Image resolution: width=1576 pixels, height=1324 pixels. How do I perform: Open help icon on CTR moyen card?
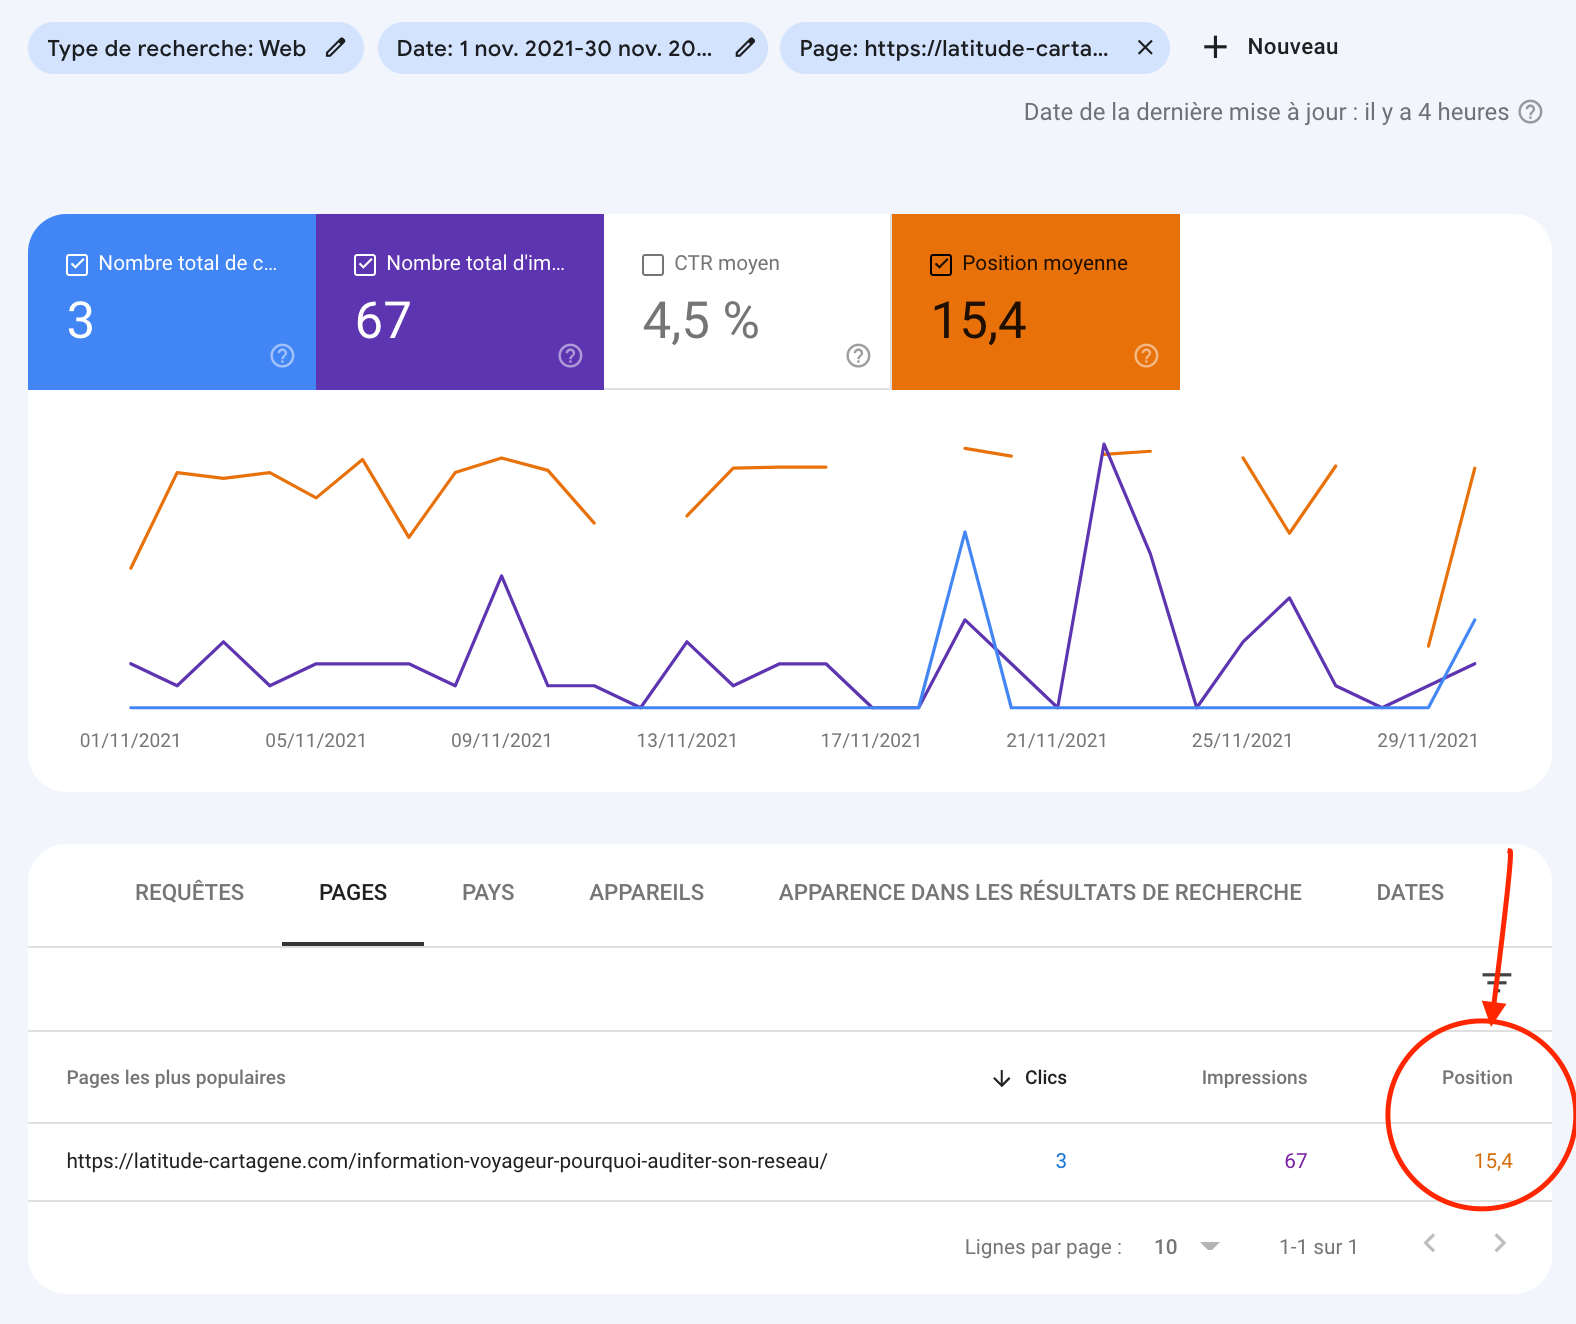tap(858, 356)
